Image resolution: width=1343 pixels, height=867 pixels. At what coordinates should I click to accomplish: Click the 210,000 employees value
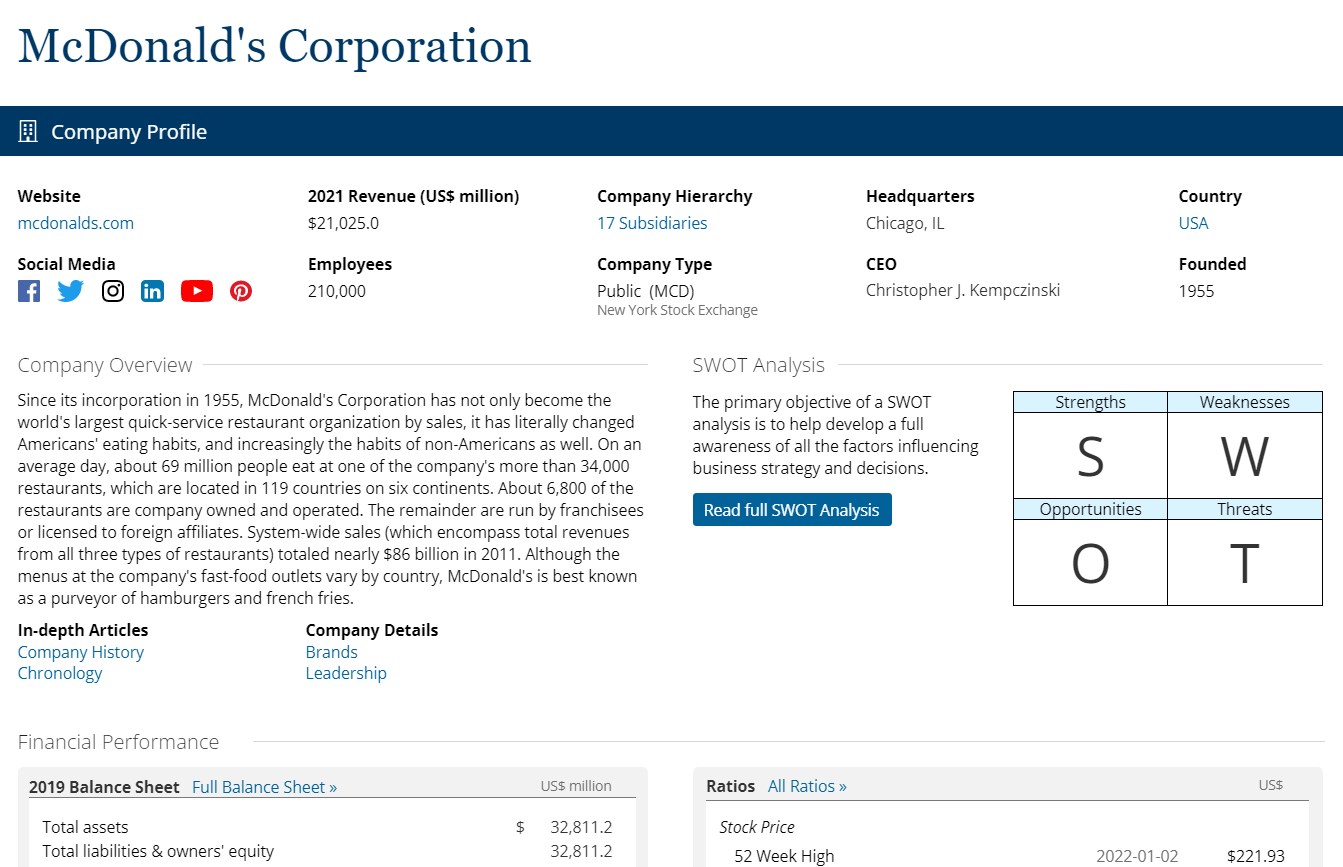point(337,291)
